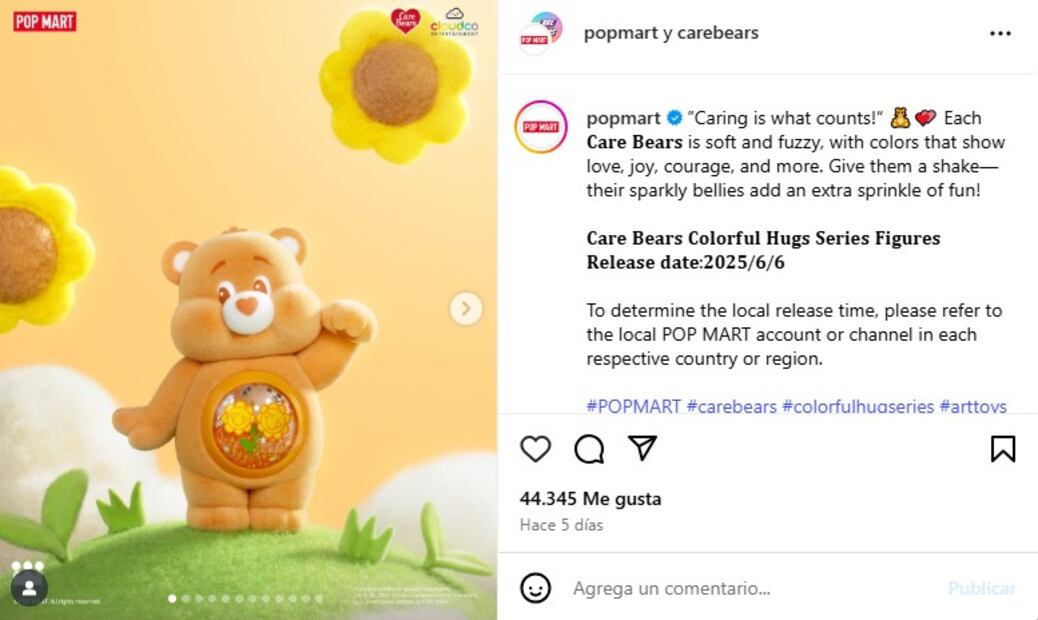This screenshot has width=1038, height=620.
Task: Click the Publicar button
Action: (982, 588)
